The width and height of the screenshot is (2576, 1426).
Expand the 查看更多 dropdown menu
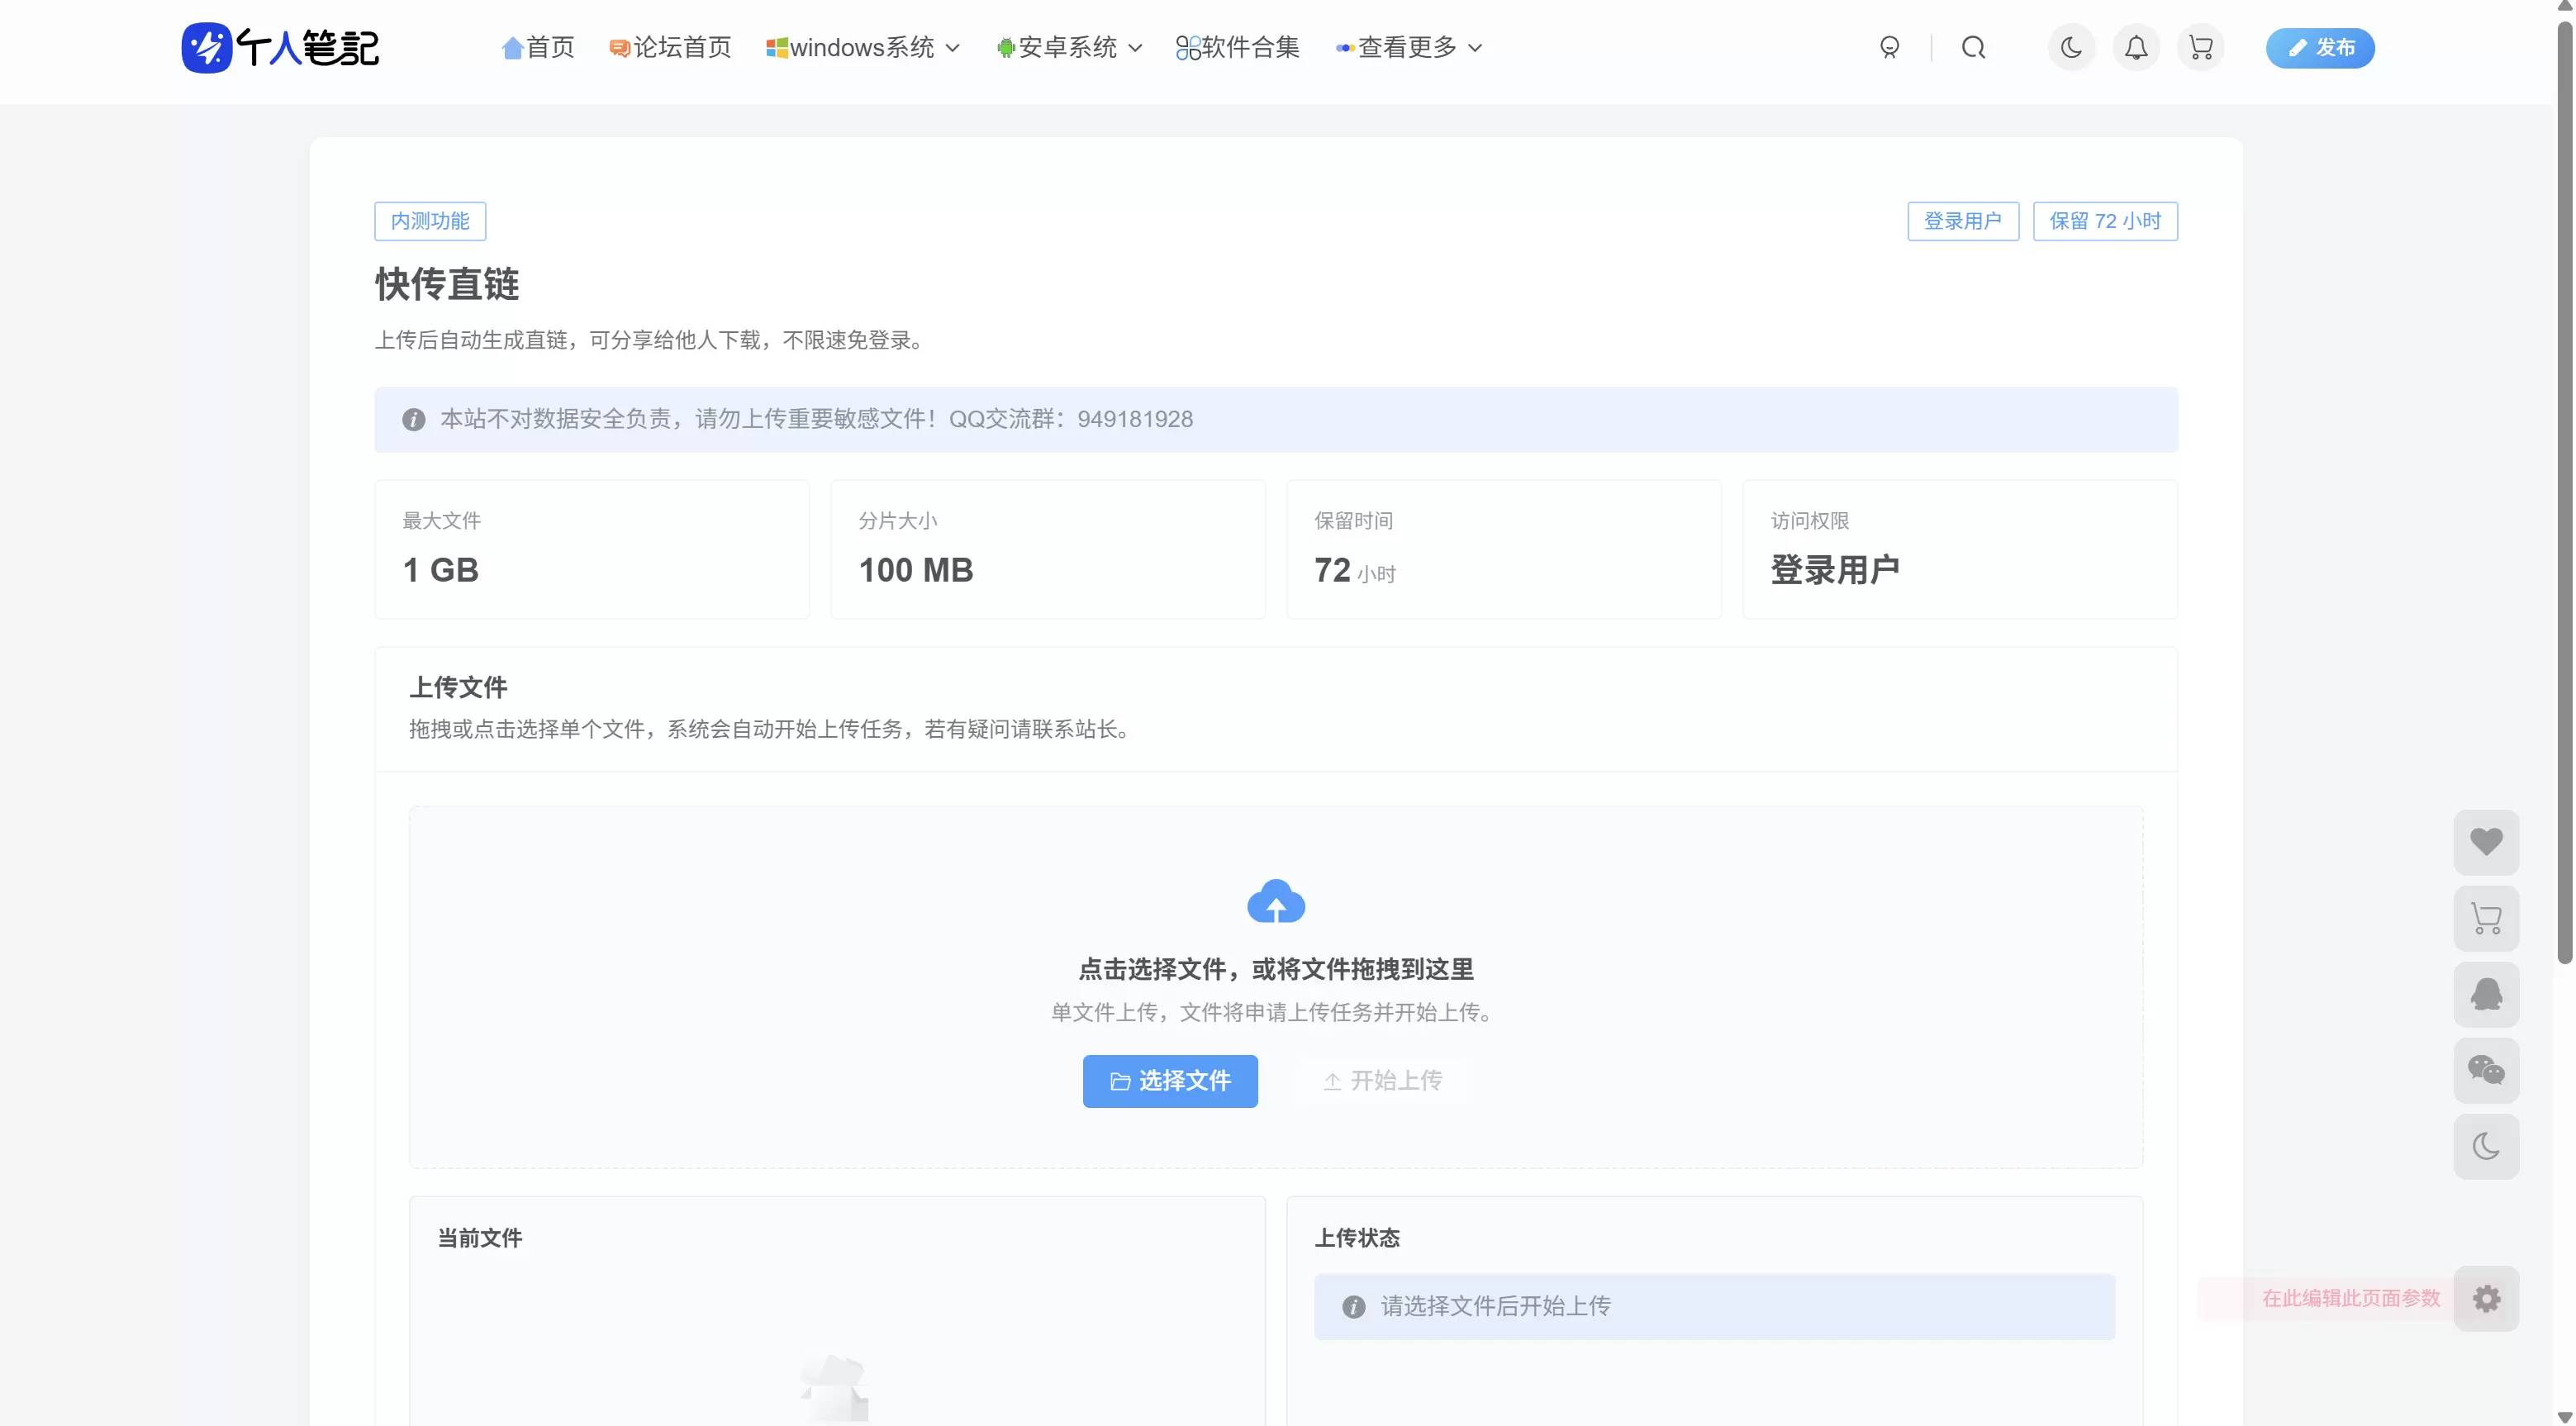click(x=1409, y=47)
